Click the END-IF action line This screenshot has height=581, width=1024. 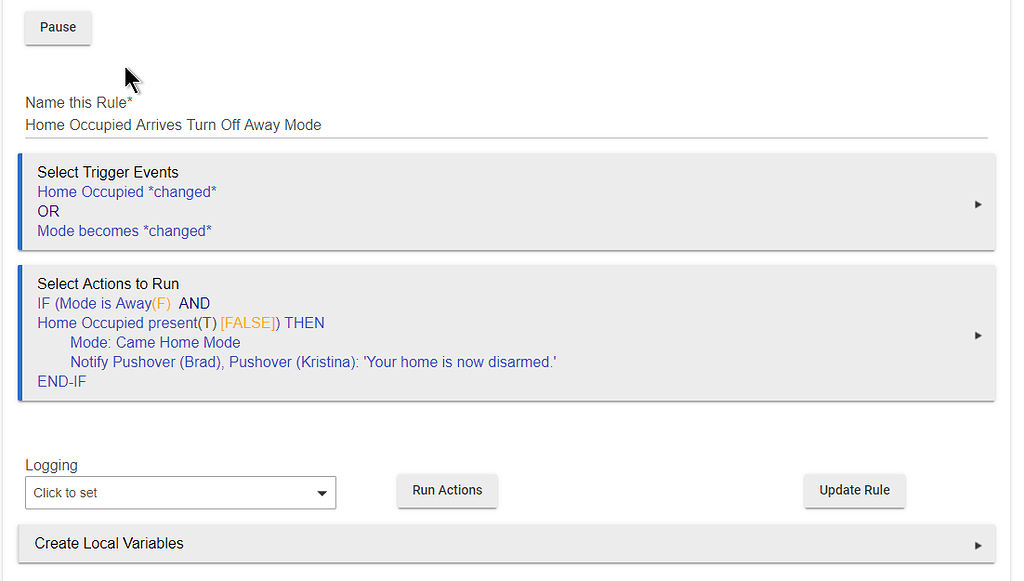[62, 381]
